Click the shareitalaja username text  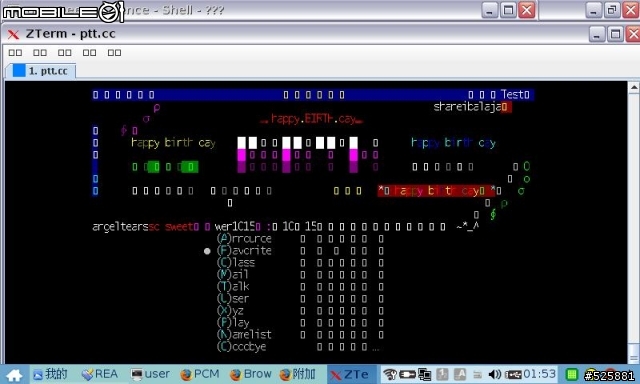[467, 107]
